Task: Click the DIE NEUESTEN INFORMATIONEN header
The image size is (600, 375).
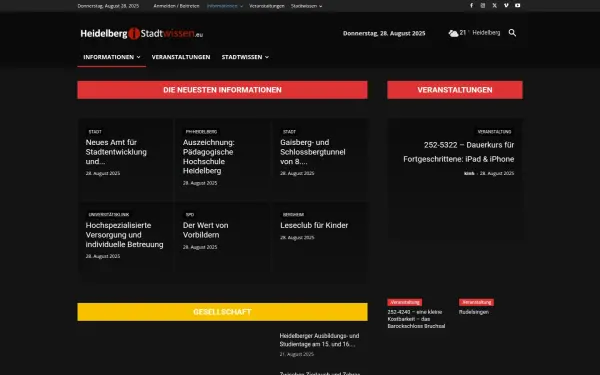Action: 222,90
